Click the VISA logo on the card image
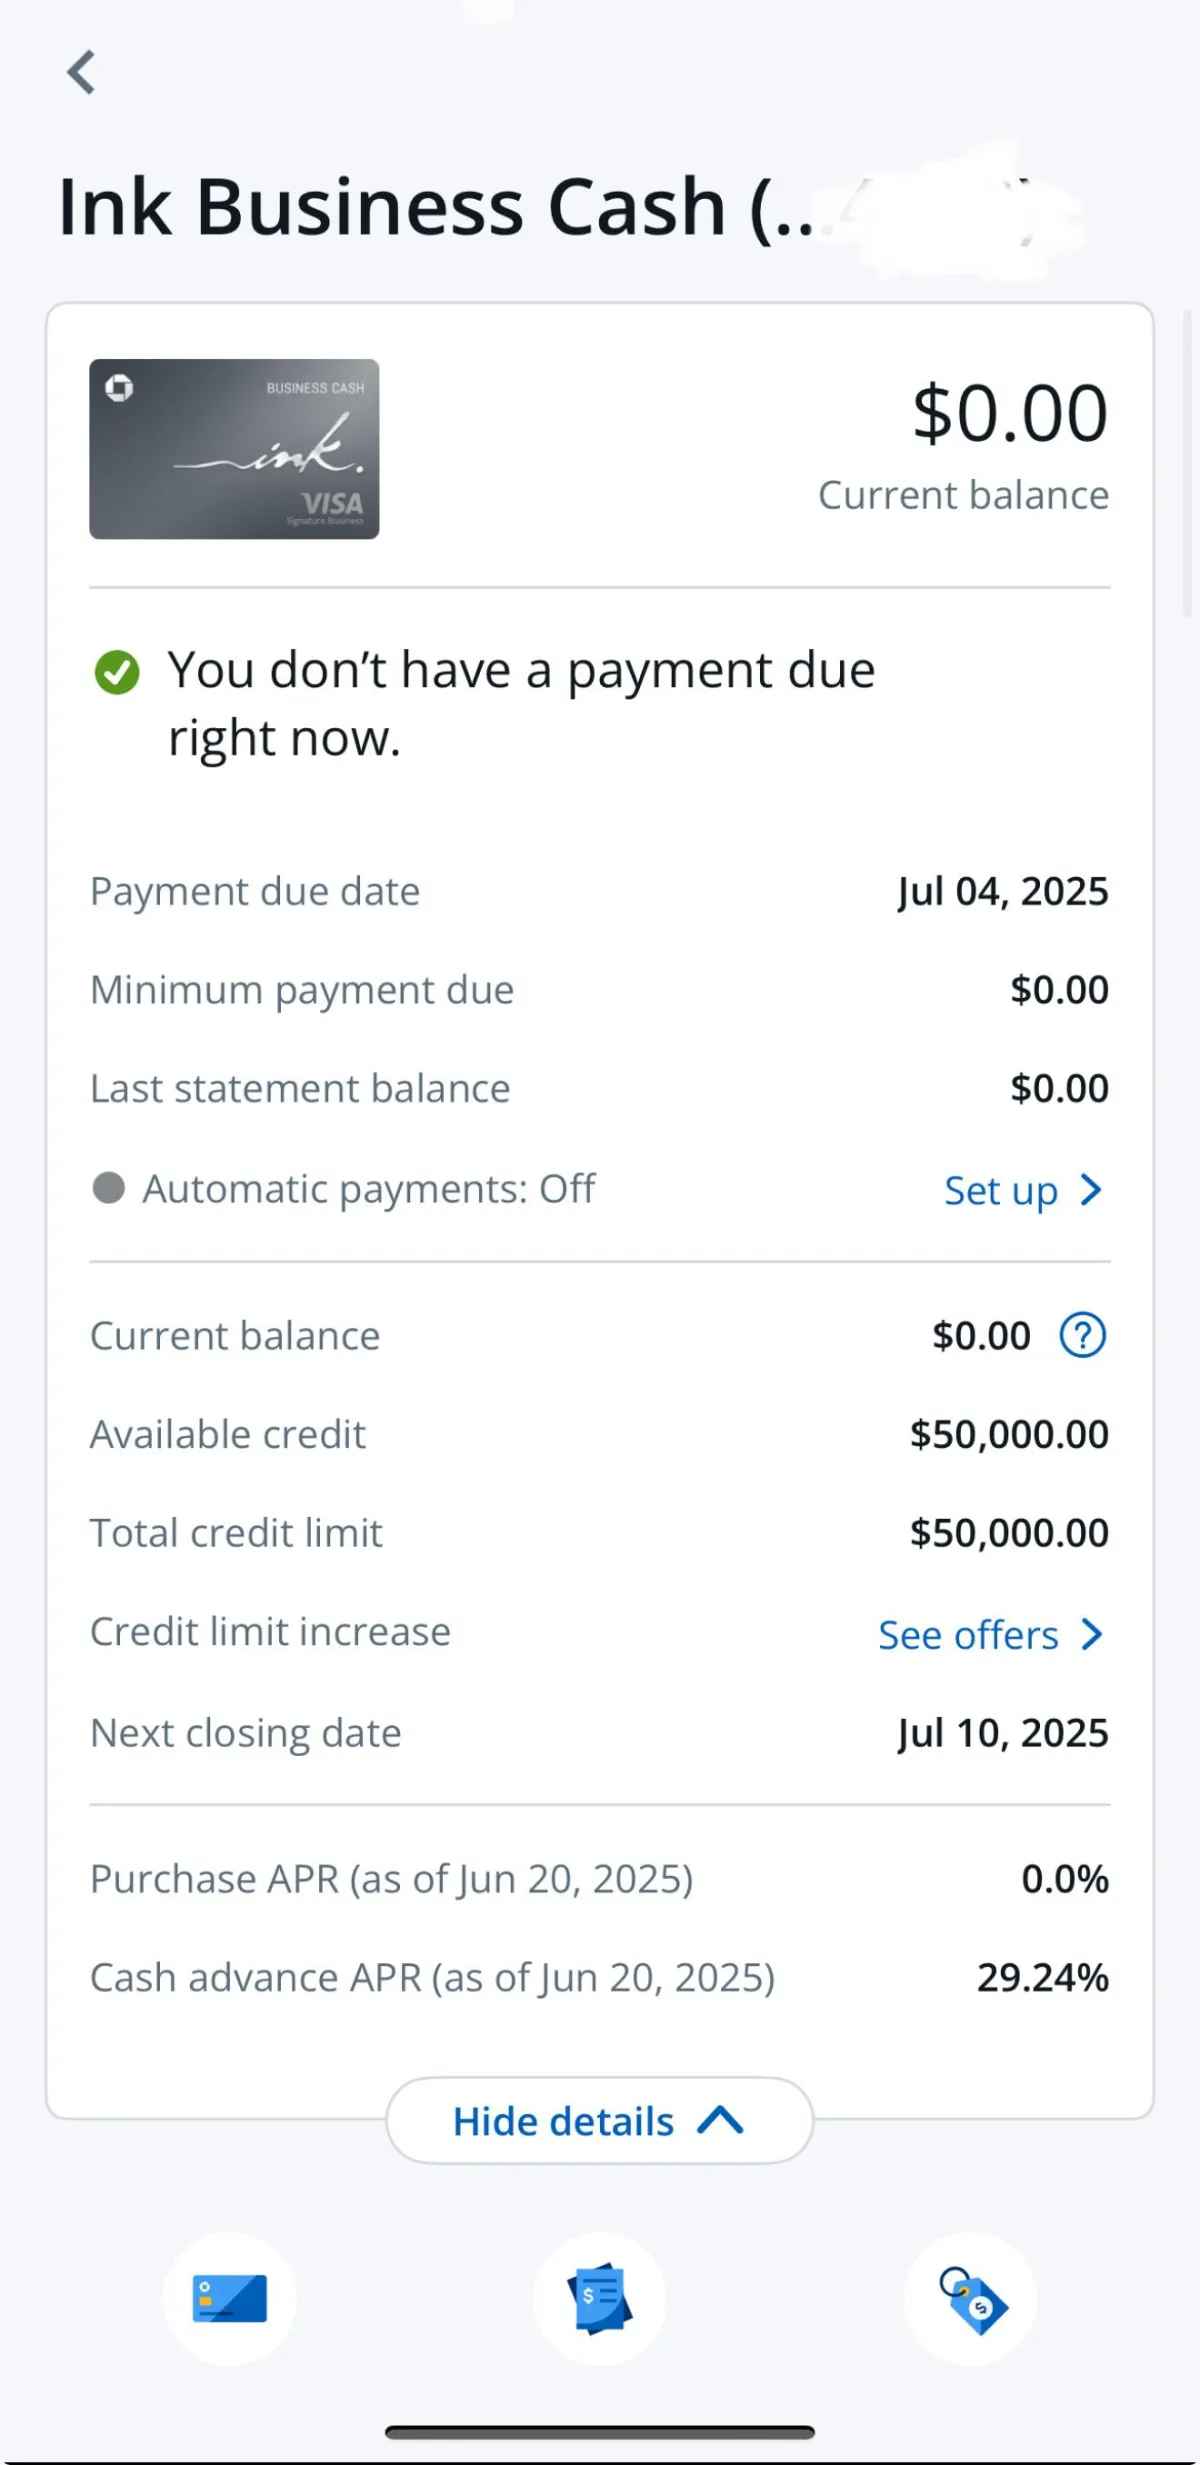 [332, 503]
